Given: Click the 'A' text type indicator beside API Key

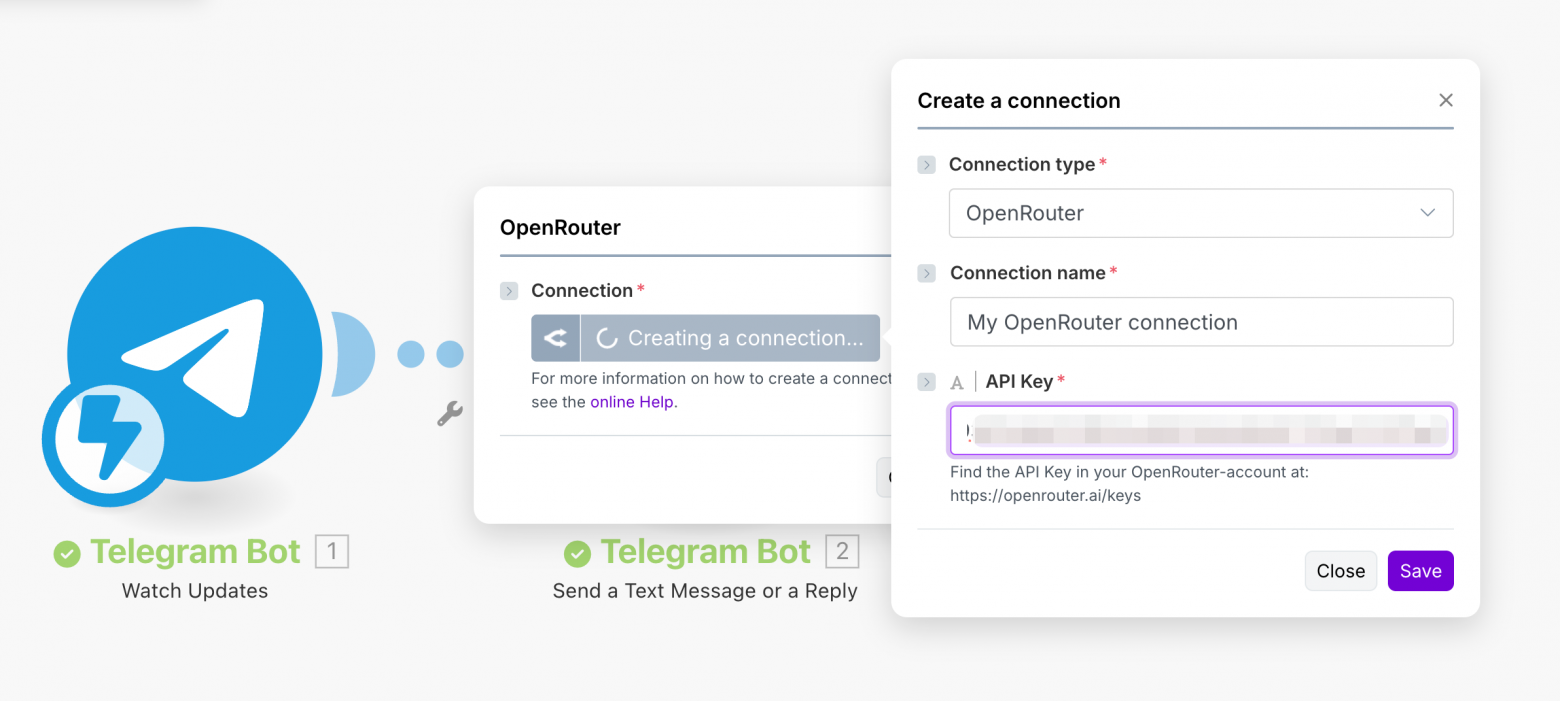Looking at the screenshot, I should [x=957, y=382].
